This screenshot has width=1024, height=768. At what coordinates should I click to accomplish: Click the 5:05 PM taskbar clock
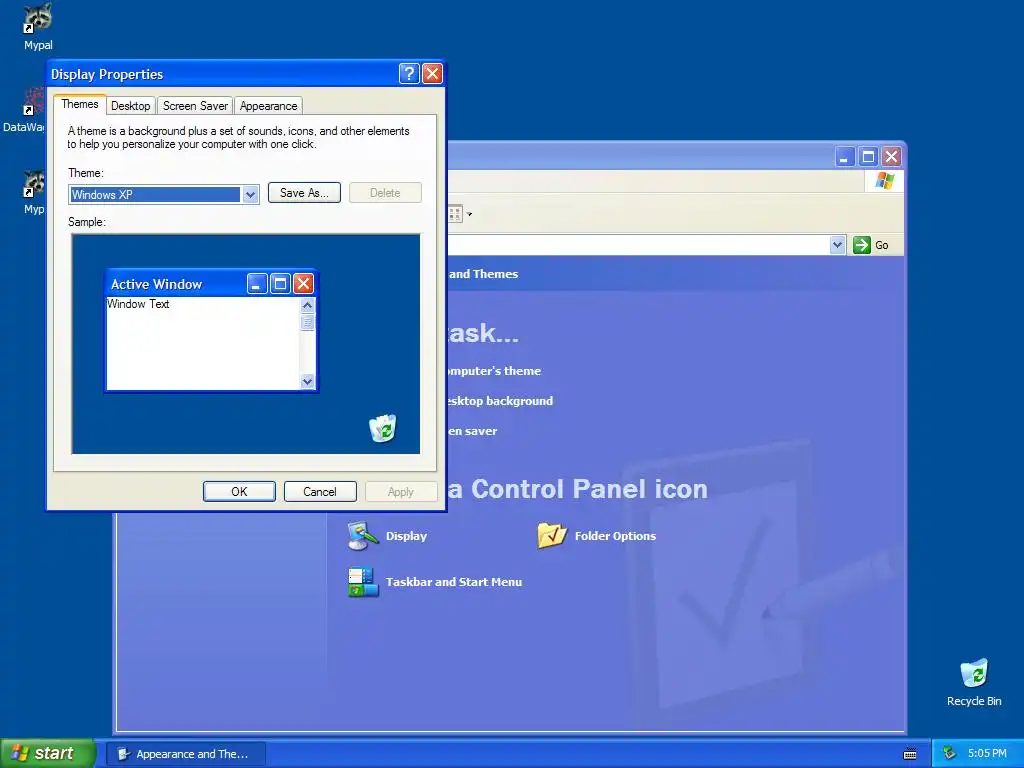tap(987, 754)
